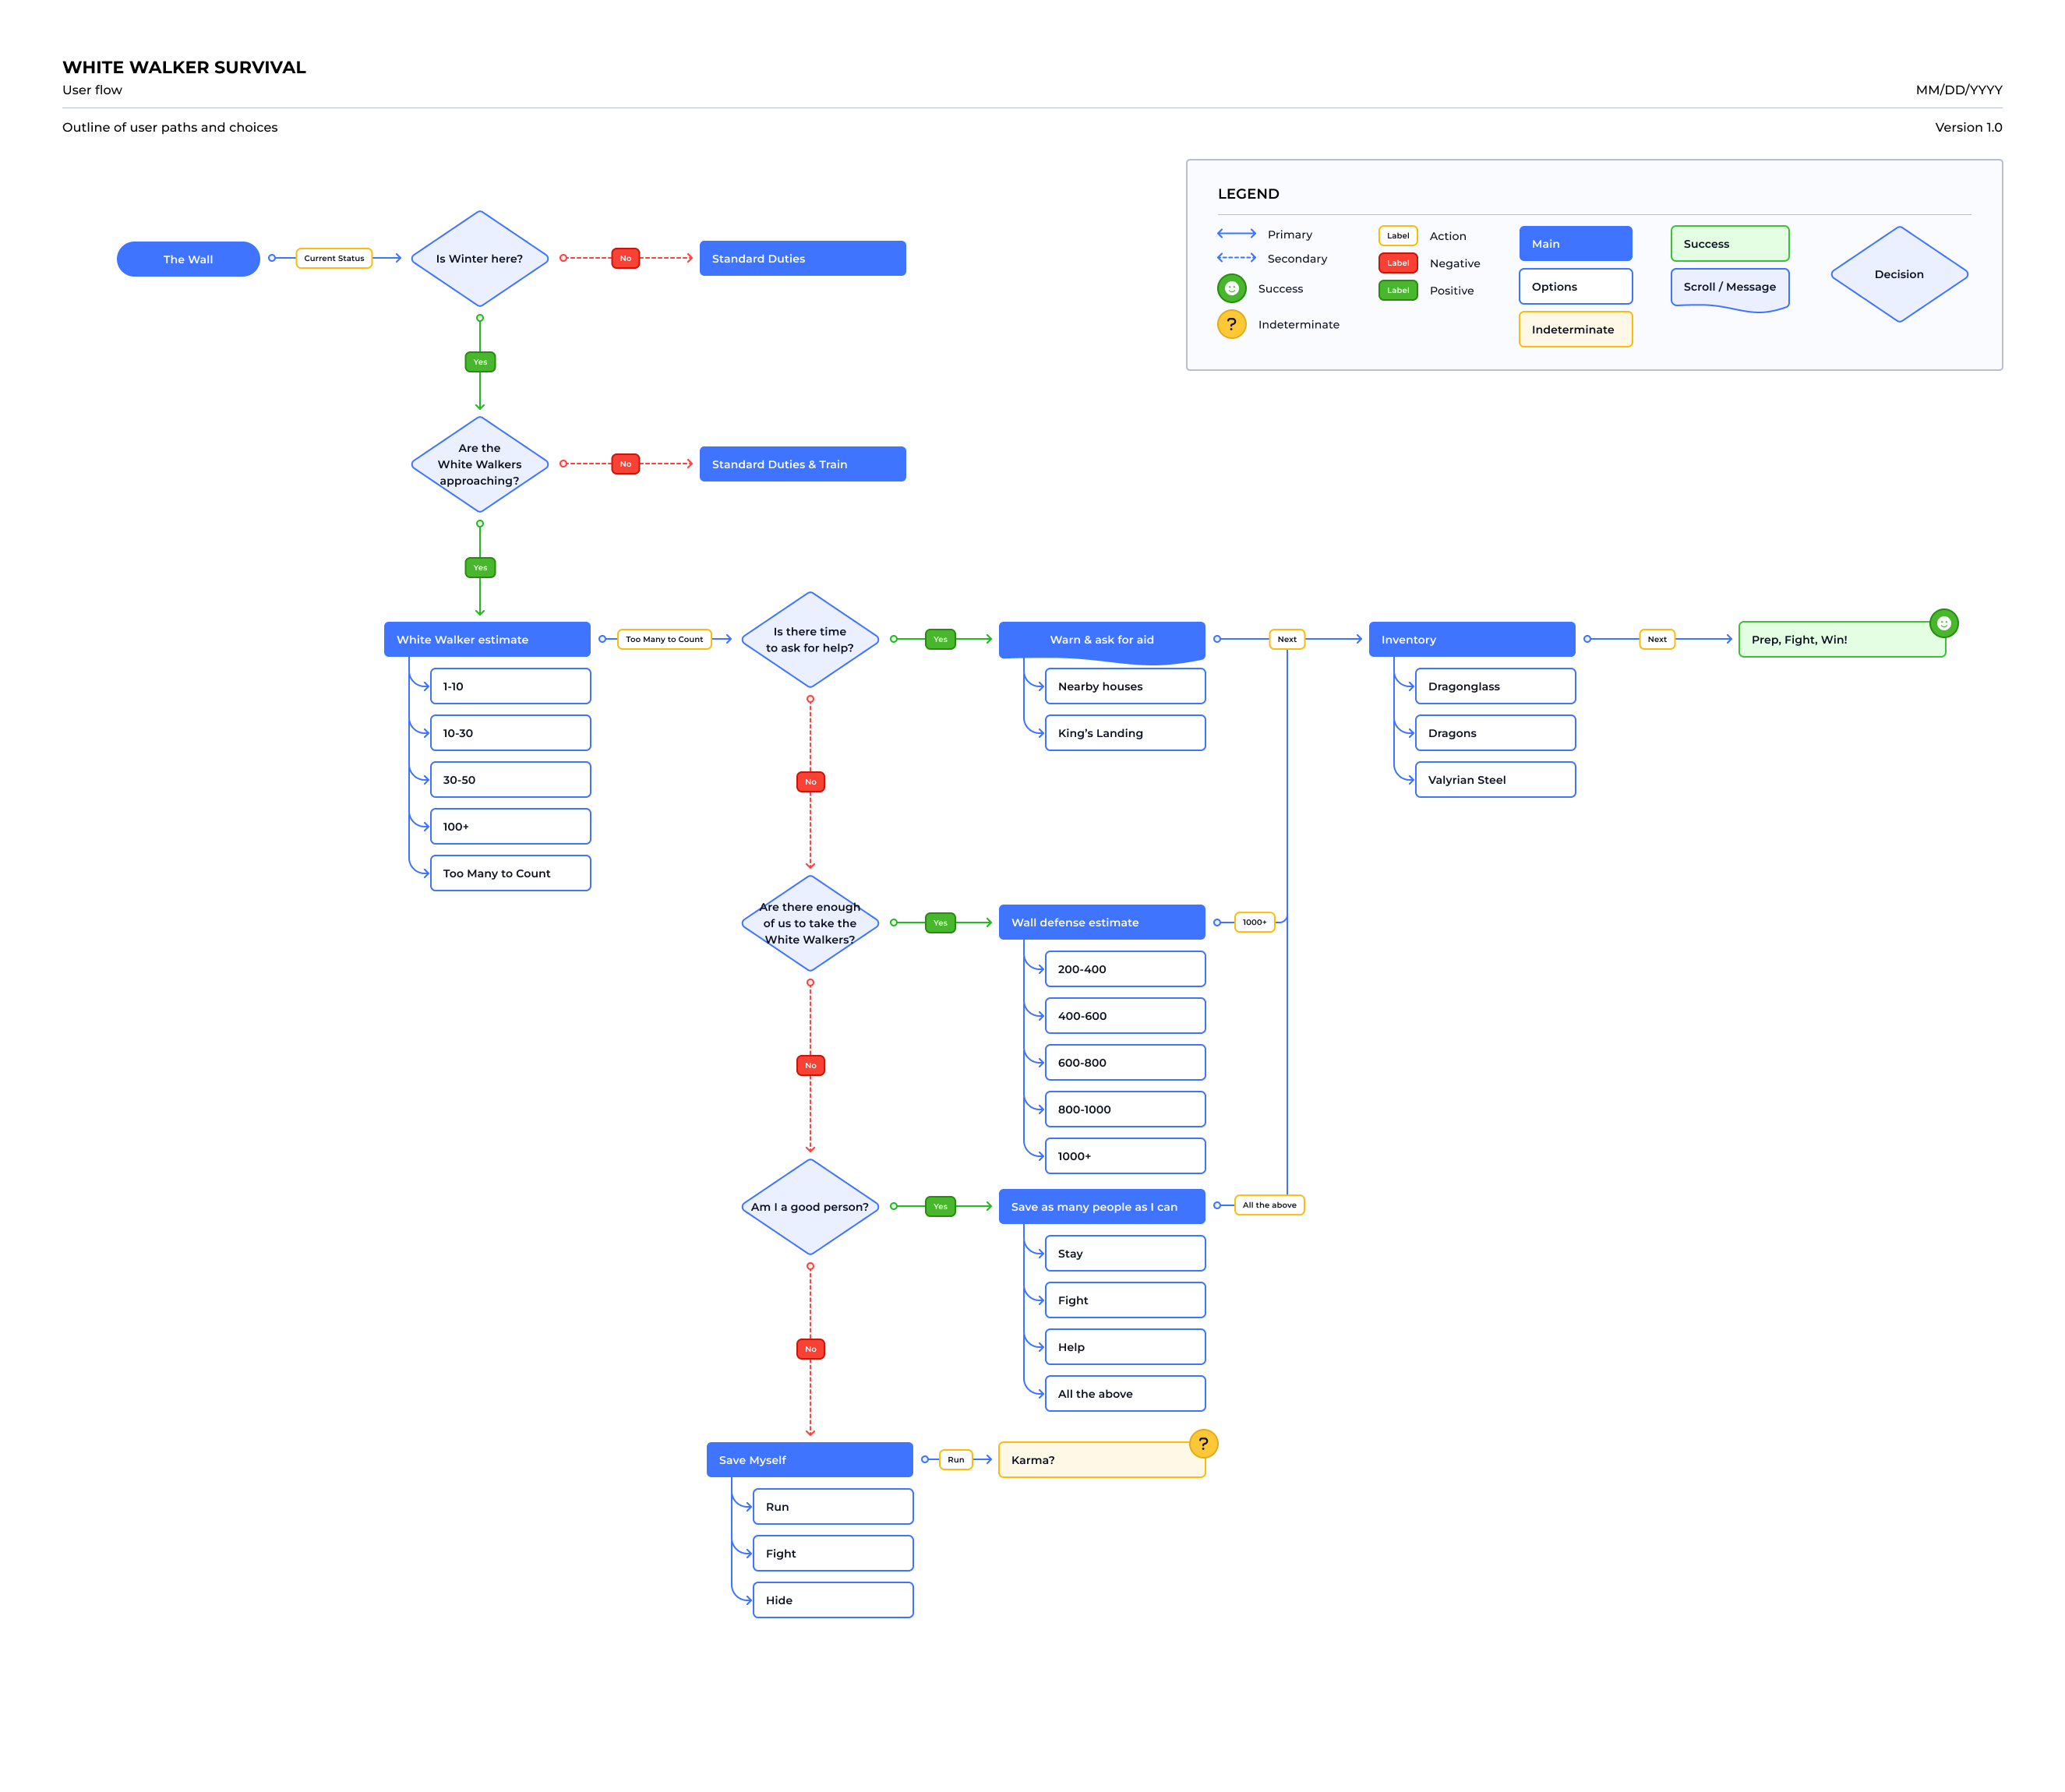Select the Is Winter here? decision diamond

(x=480, y=258)
